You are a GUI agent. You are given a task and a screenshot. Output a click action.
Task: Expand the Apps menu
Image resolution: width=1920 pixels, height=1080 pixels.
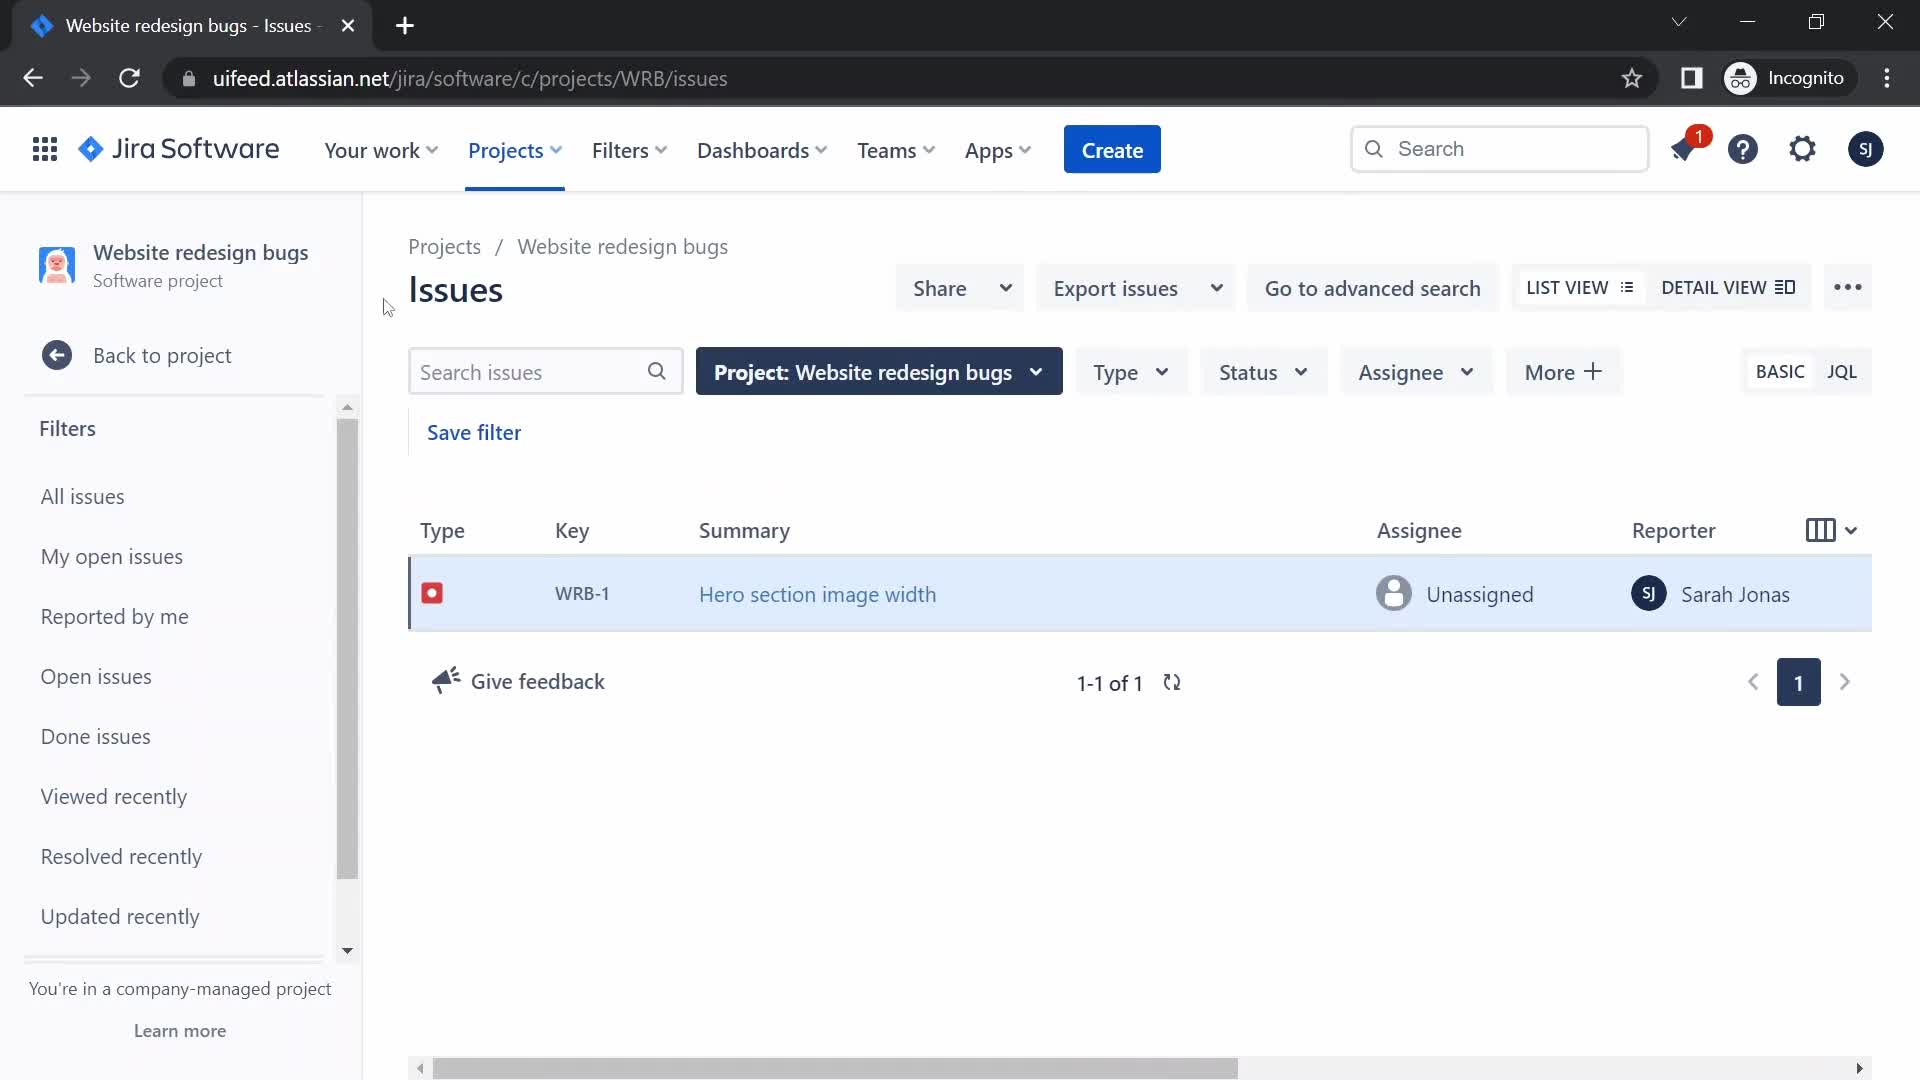click(997, 150)
